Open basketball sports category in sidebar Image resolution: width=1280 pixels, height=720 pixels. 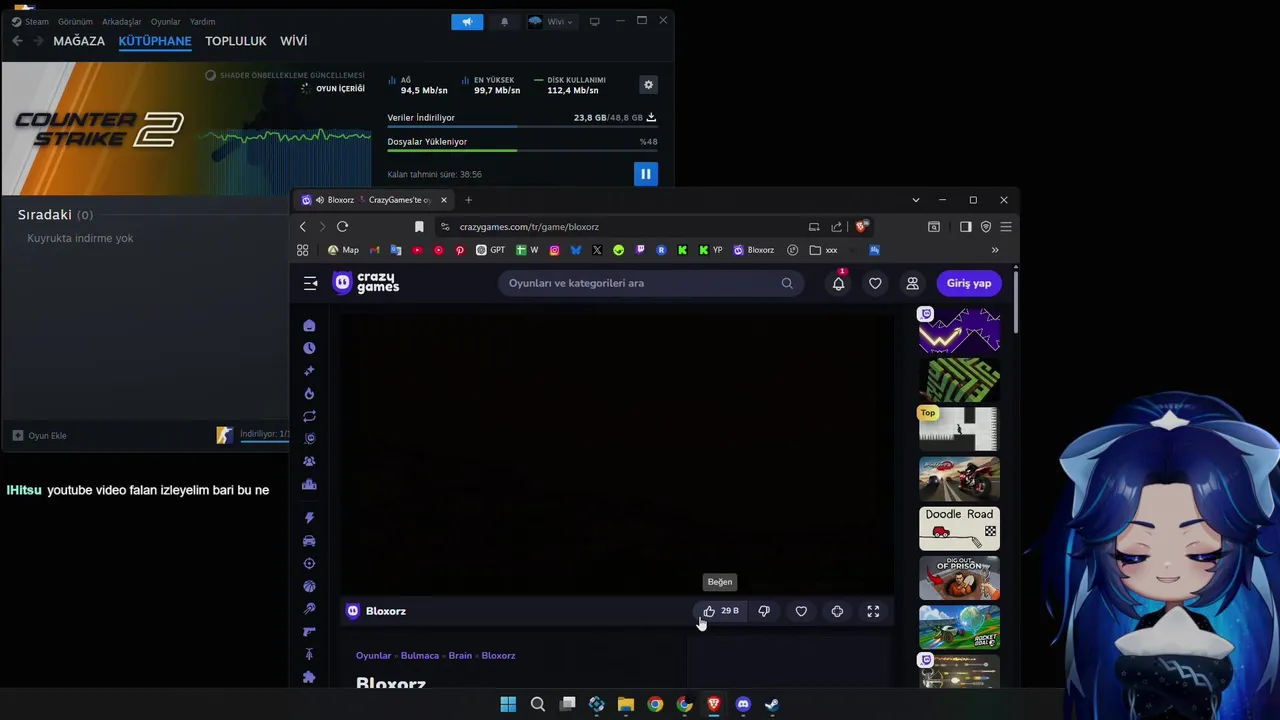point(309,586)
